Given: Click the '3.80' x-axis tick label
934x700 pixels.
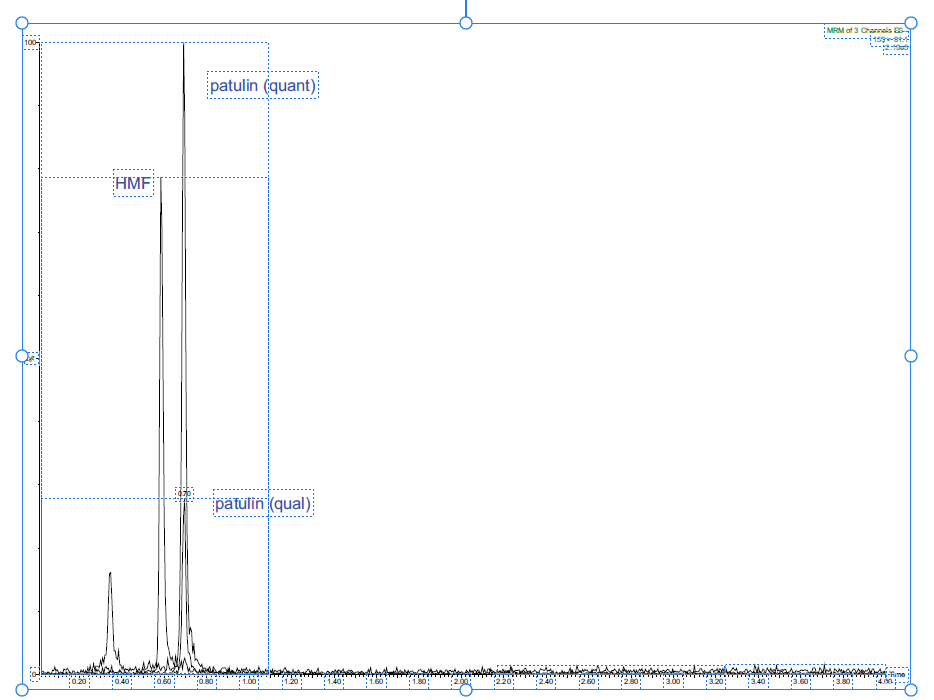Looking at the screenshot, I should 843,682.
